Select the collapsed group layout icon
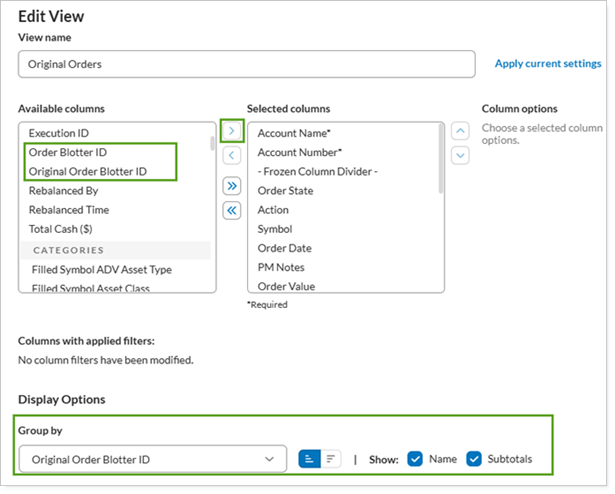Screen dimensions: 615x494 (330, 459)
